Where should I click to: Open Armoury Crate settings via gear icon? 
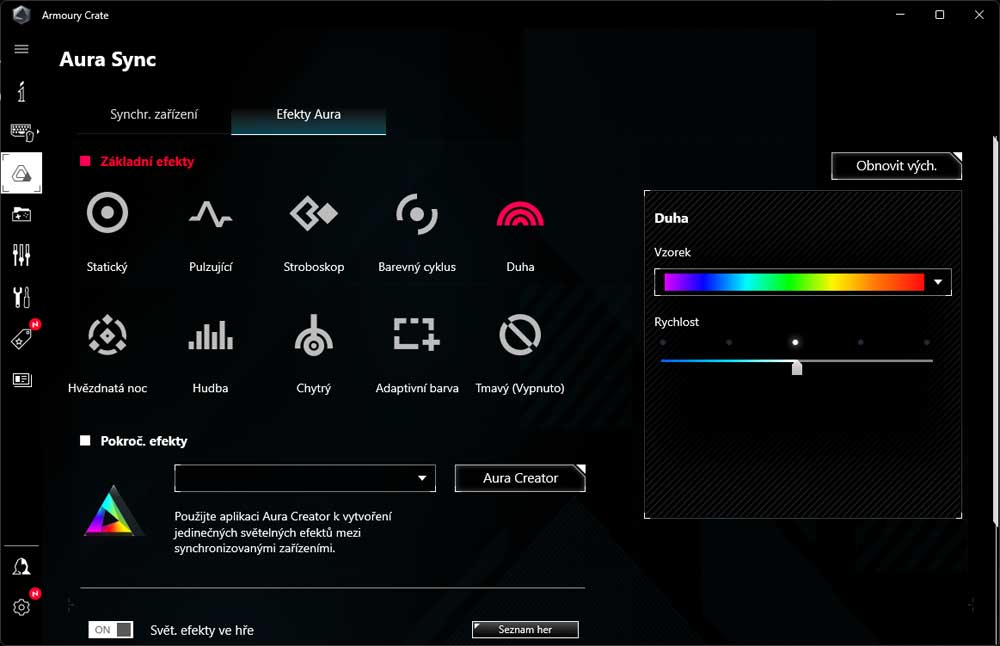click(21, 605)
